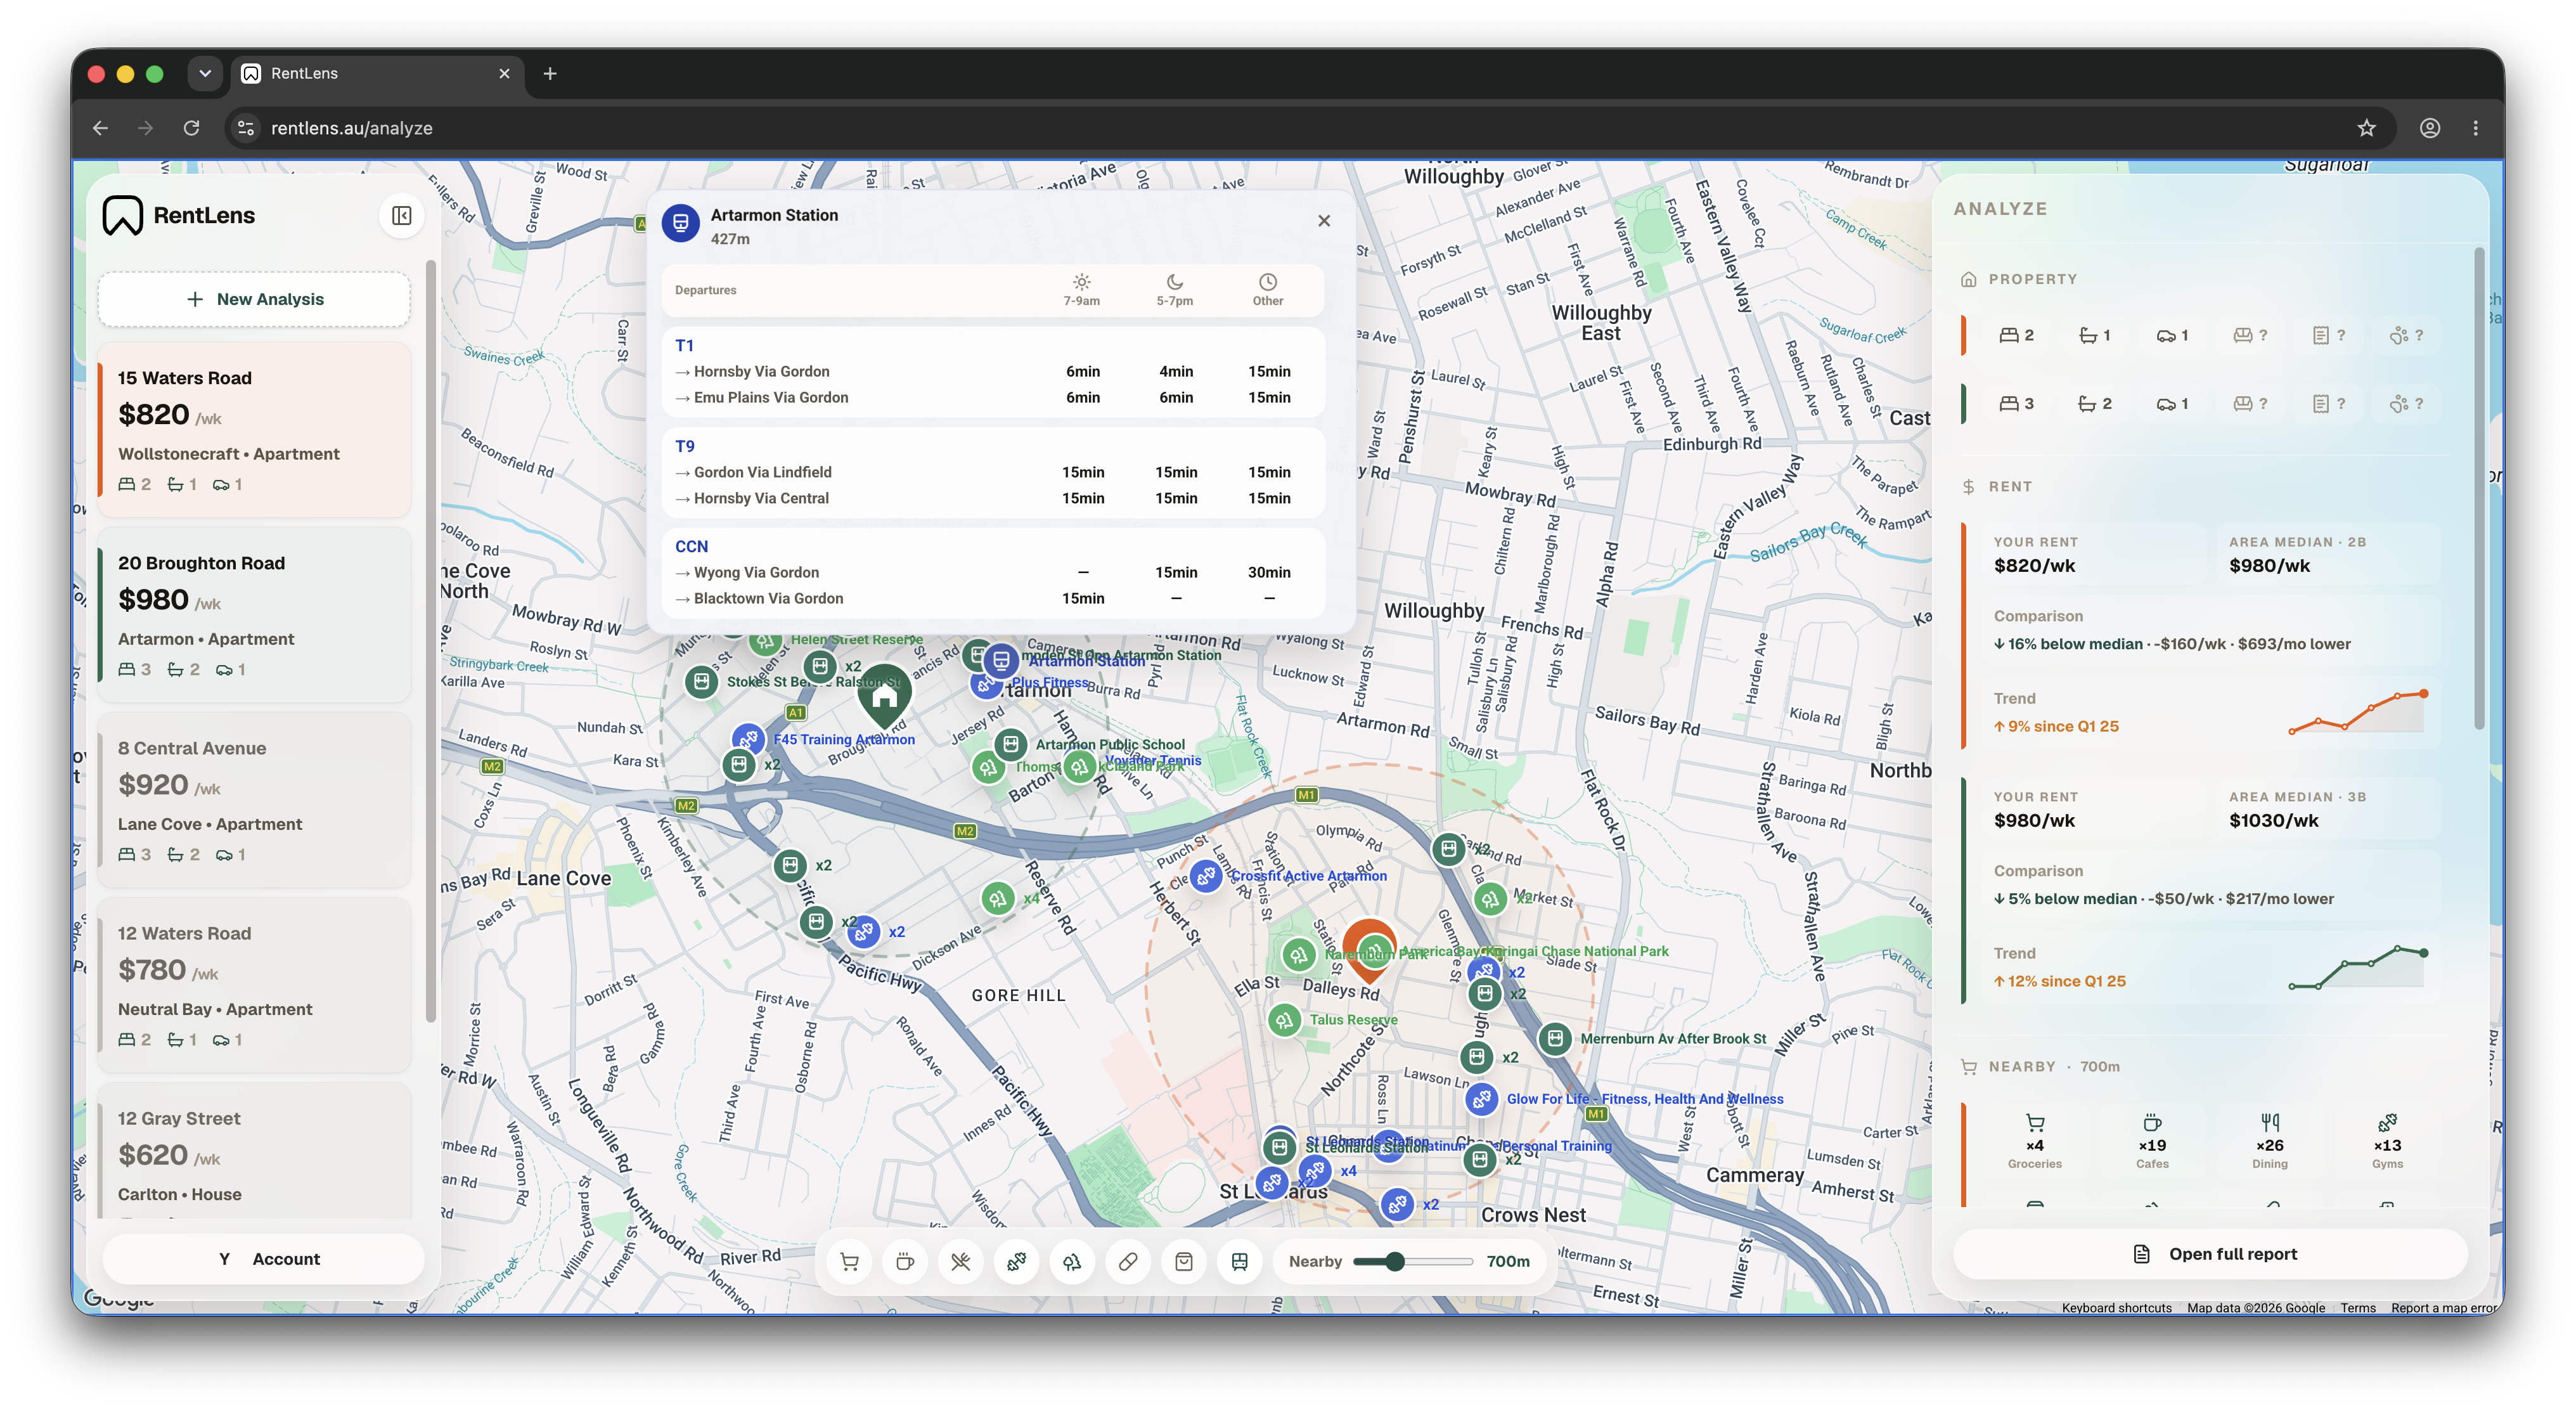Image resolution: width=2576 pixels, height=1410 pixels.
Task: Toggle the shopping bag map filter
Action: point(1184,1262)
